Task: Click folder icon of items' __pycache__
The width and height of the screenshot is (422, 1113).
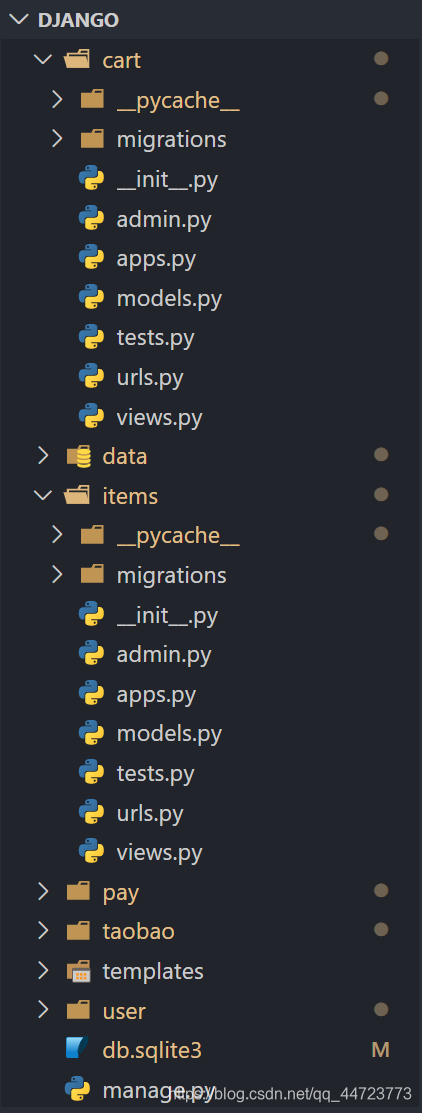Action: [92, 535]
